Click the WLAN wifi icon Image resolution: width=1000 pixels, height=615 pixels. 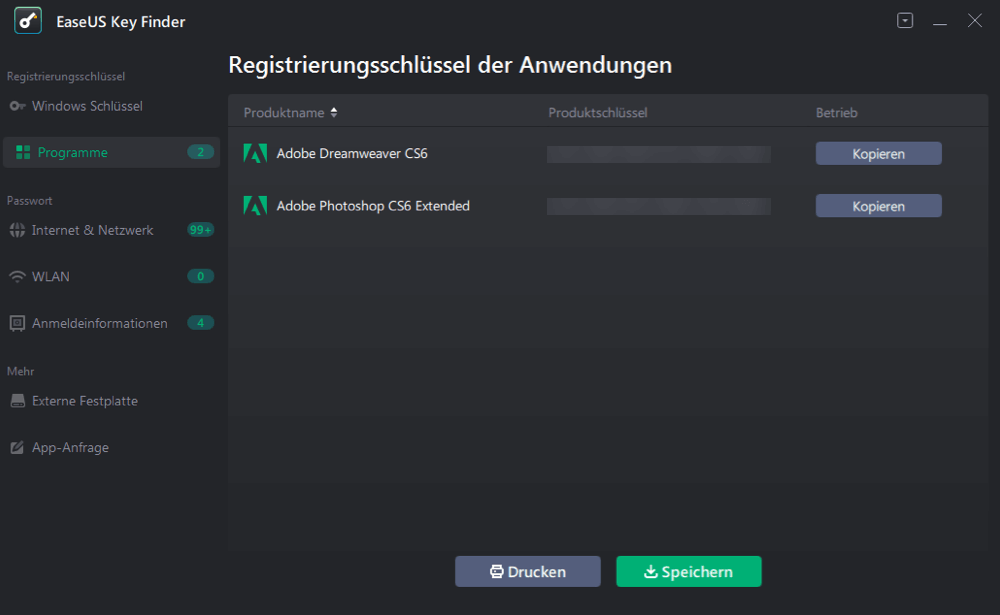click(17, 276)
